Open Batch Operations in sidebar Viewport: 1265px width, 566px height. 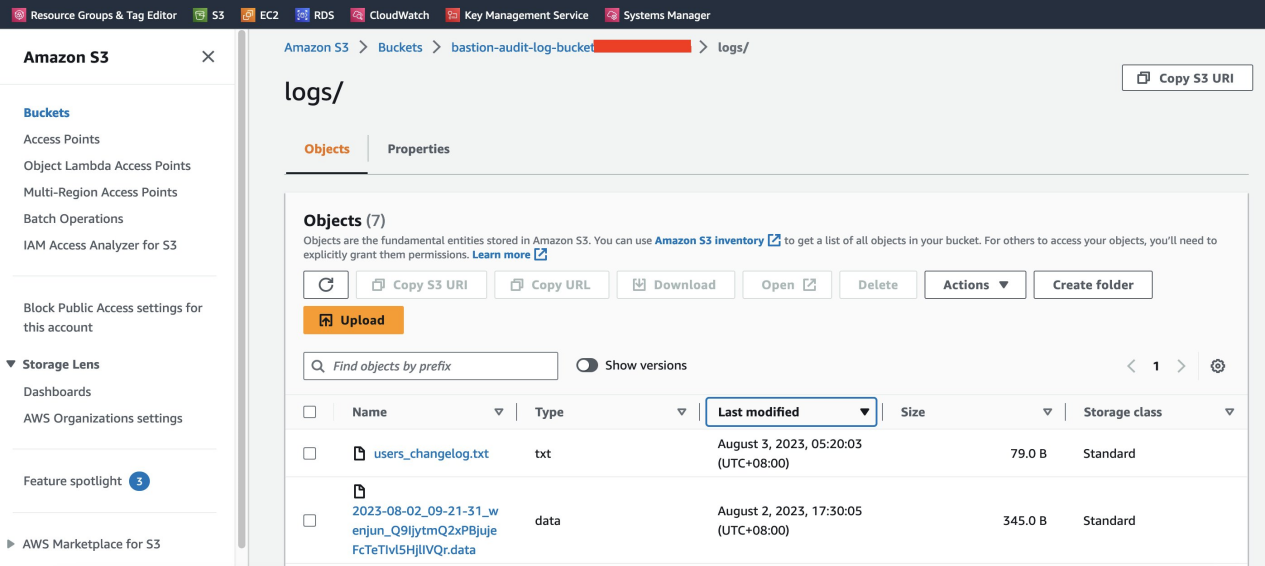coord(74,219)
